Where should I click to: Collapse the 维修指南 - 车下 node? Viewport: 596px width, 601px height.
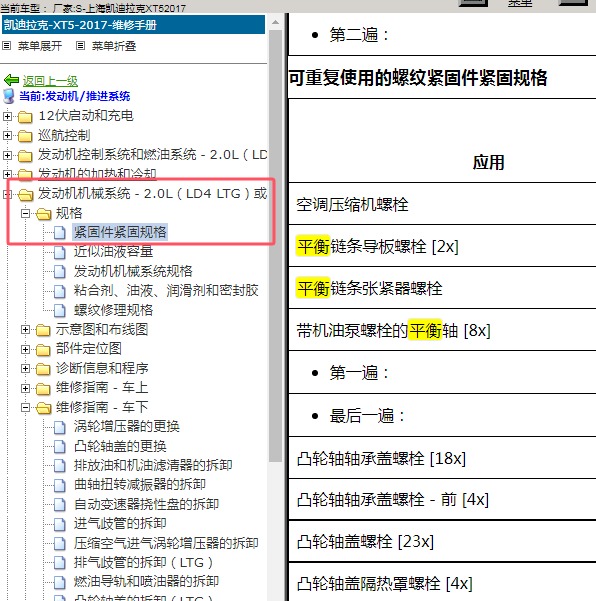(x=25, y=407)
